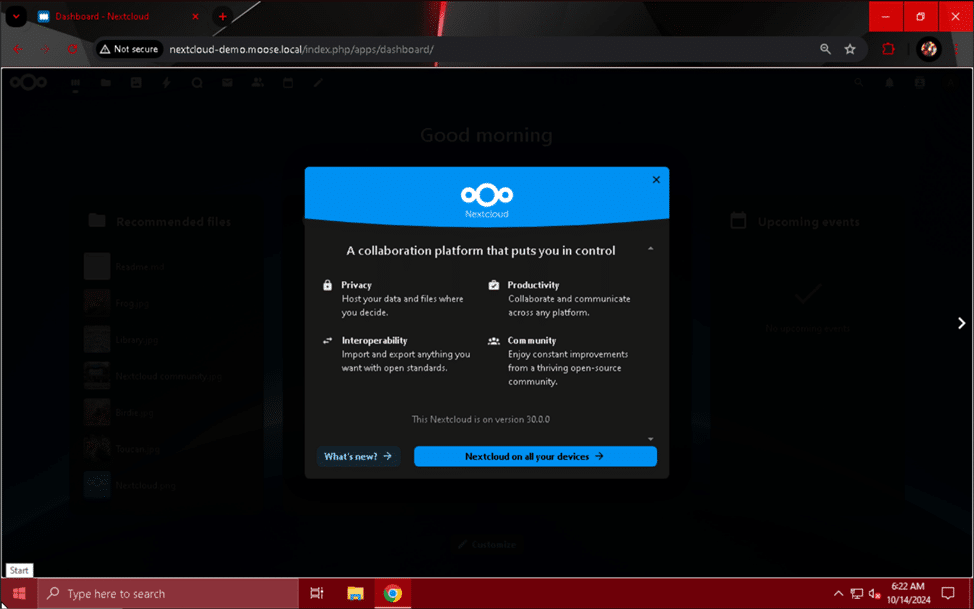Click the Interoperability heading in dialog

coord(375,341)
